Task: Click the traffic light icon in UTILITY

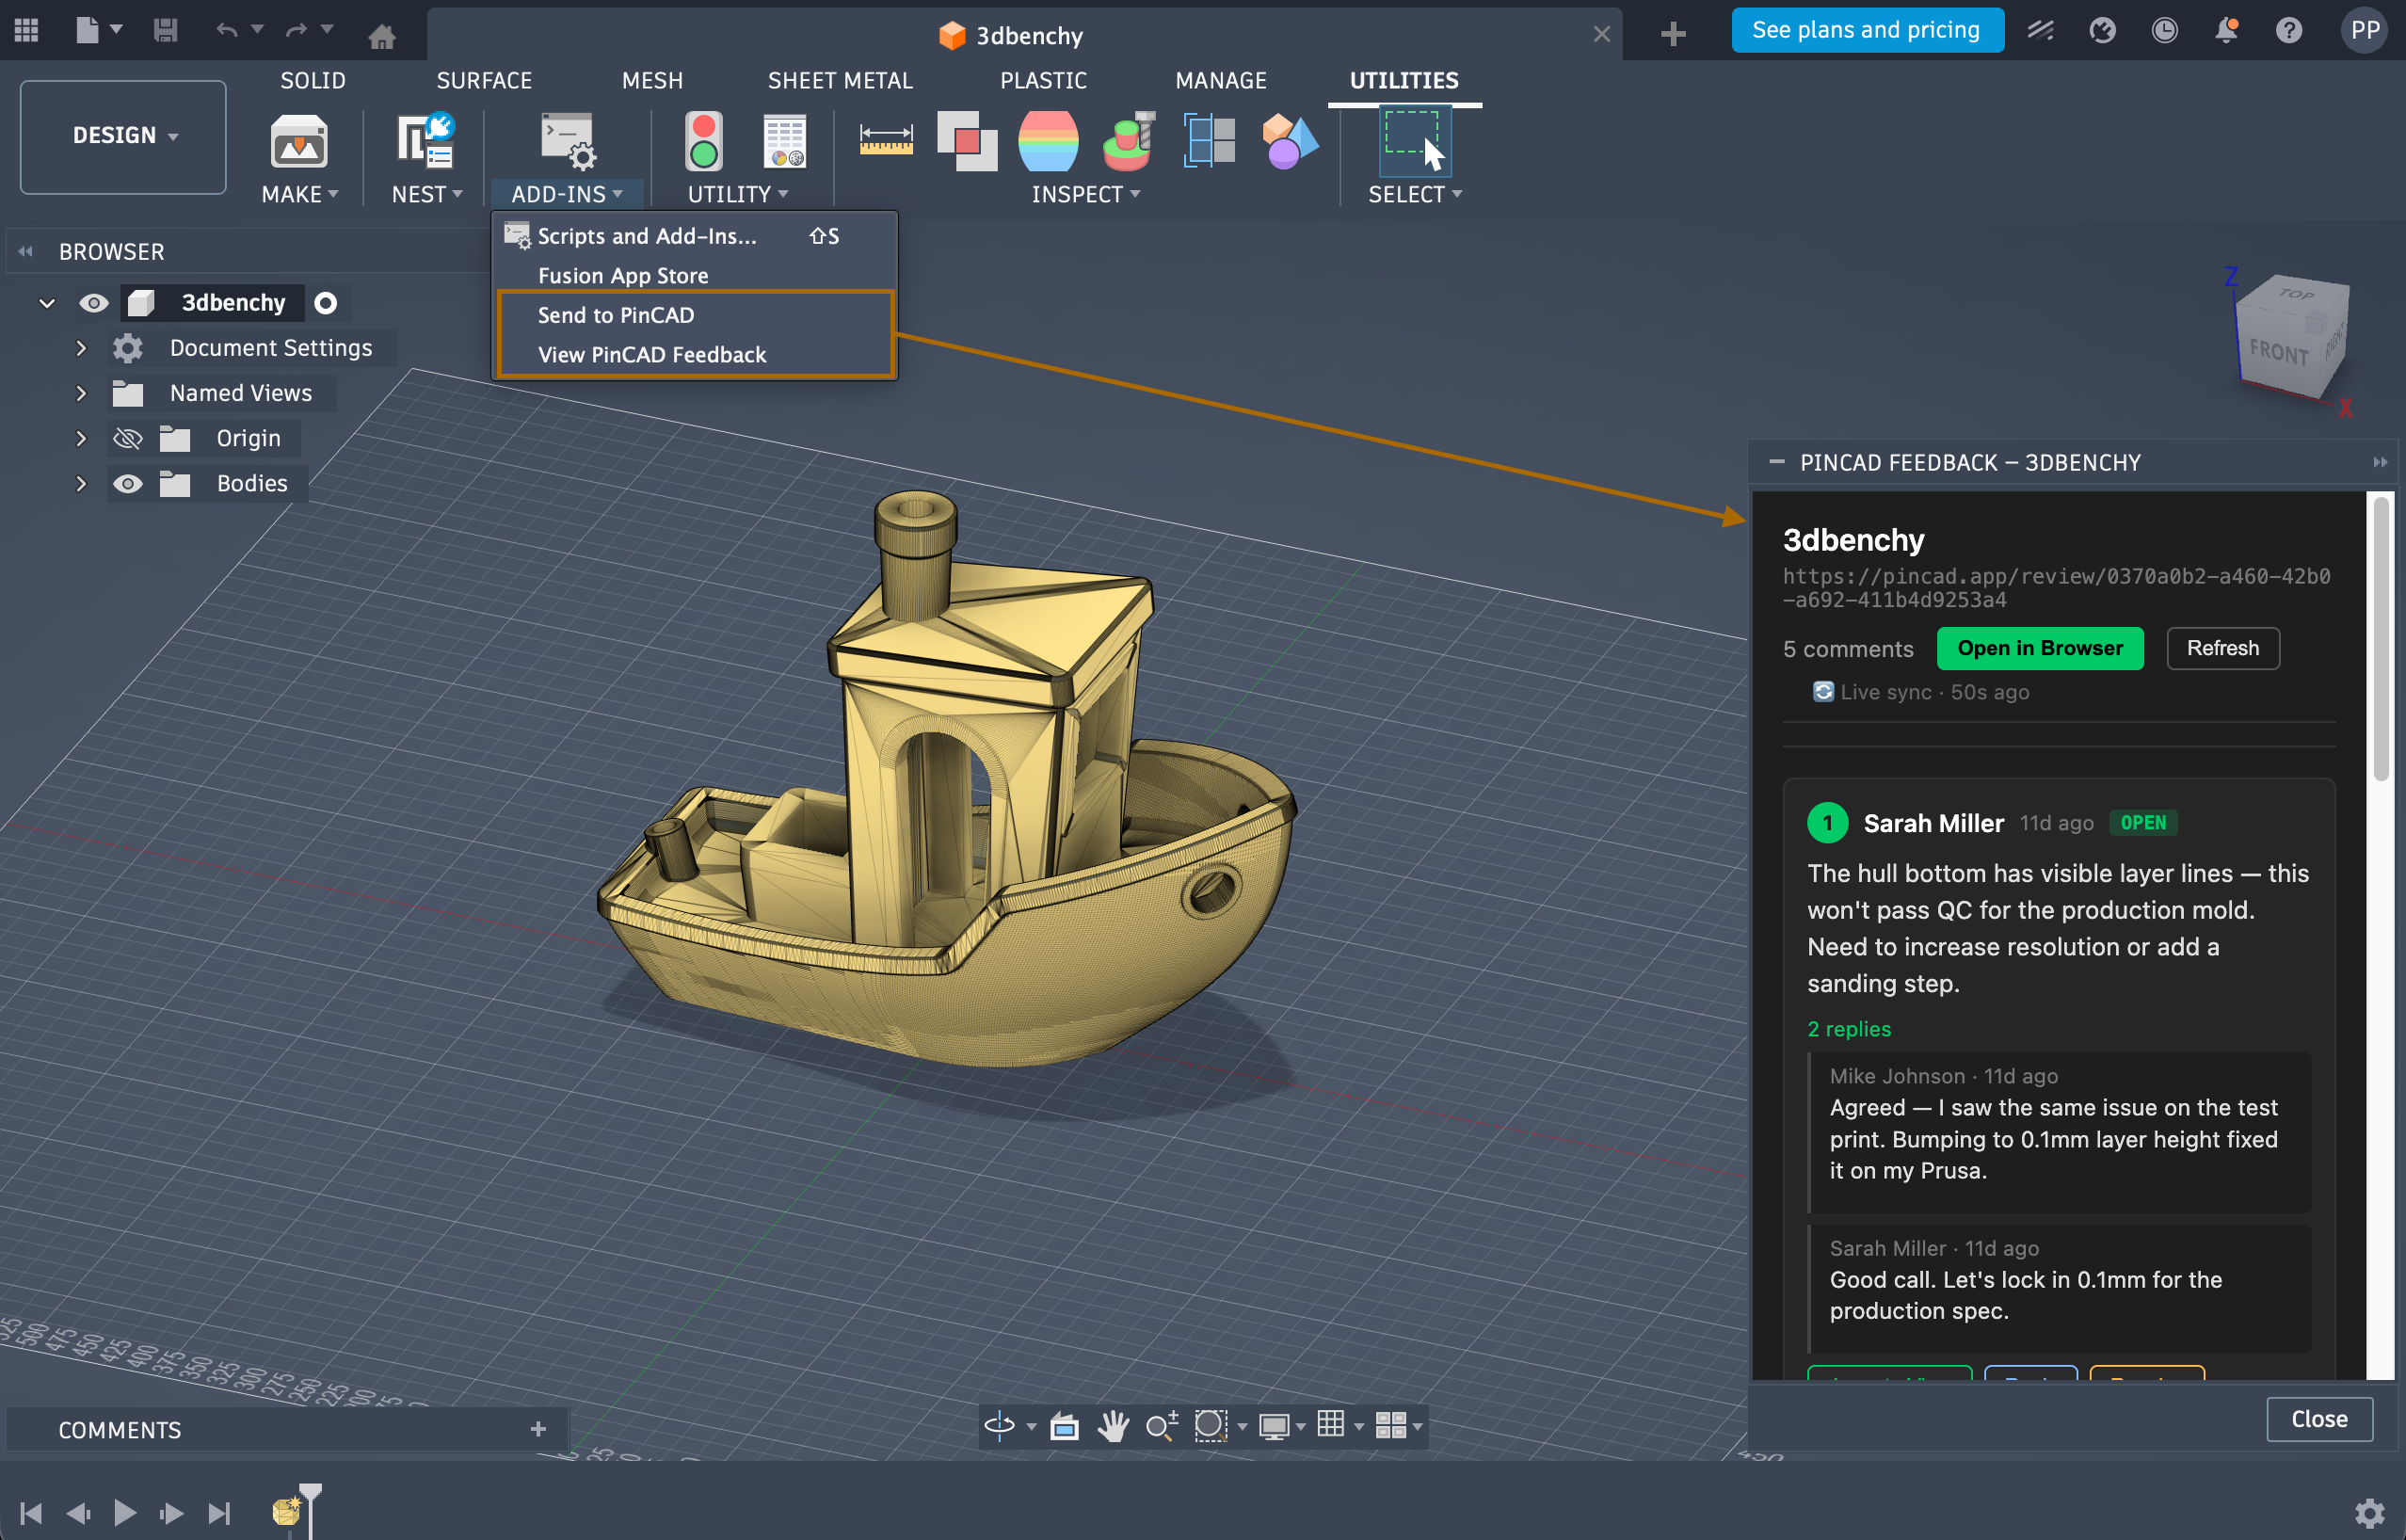Action: click(704, 141)
